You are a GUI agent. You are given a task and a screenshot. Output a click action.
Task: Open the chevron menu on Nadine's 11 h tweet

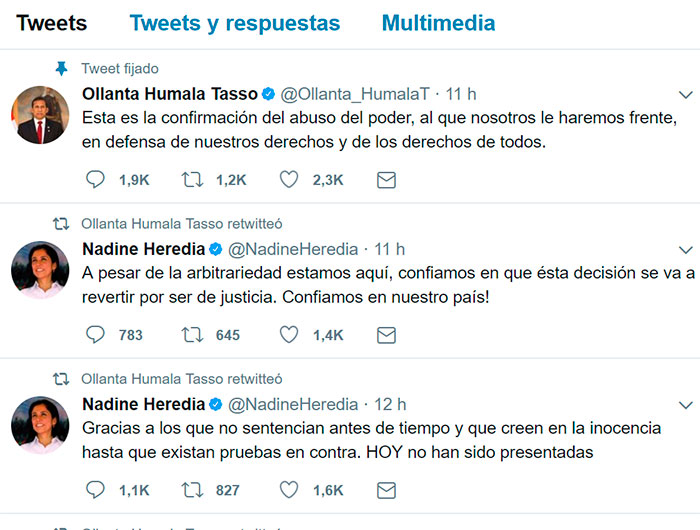(x=685, y=250)
